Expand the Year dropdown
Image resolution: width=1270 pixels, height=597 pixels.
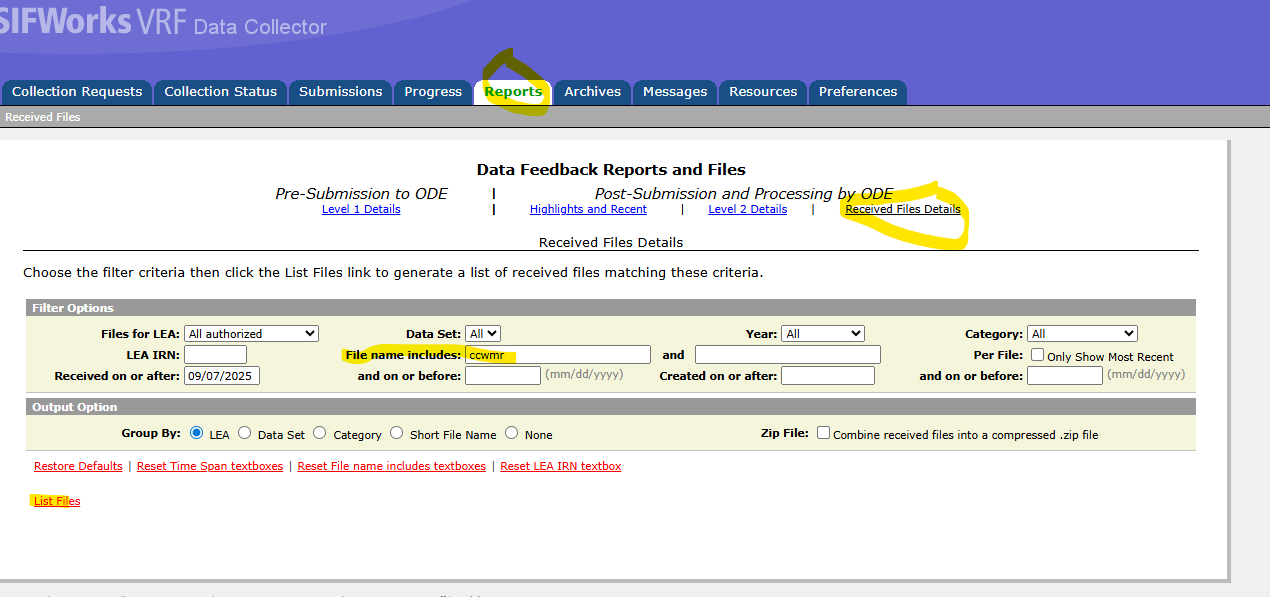click(x=822, y=334)
